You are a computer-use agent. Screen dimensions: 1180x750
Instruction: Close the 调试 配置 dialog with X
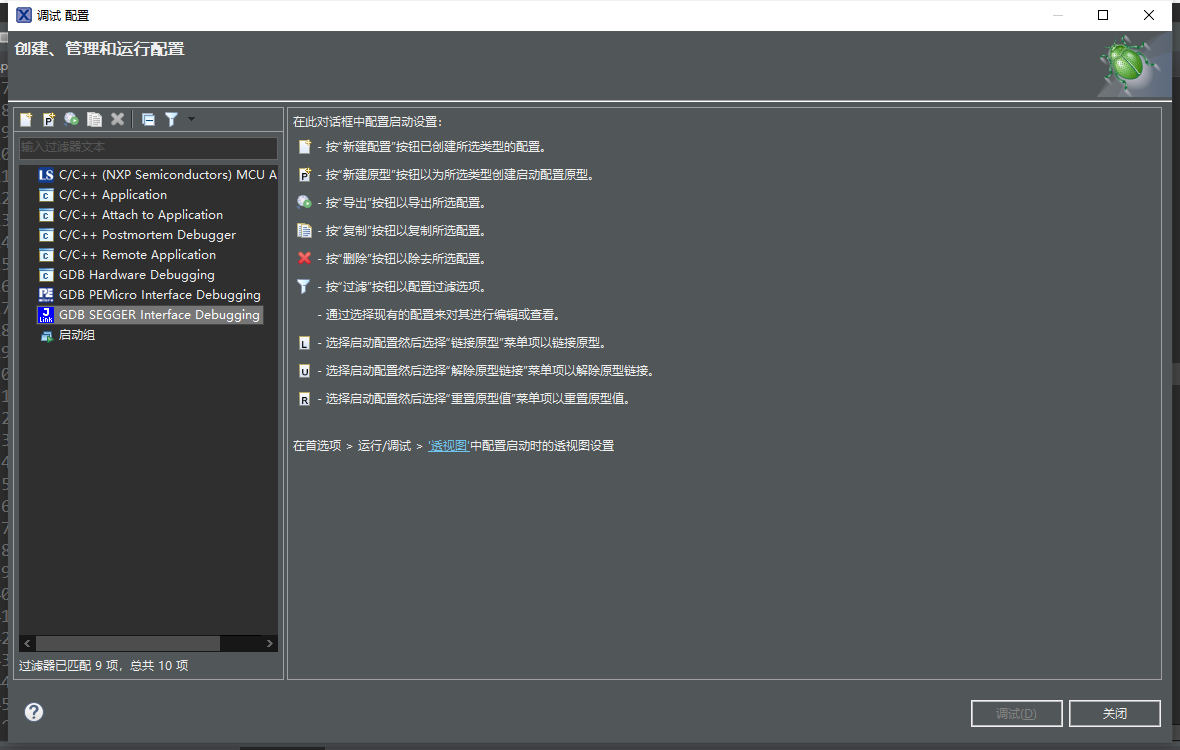point(1148,15)
